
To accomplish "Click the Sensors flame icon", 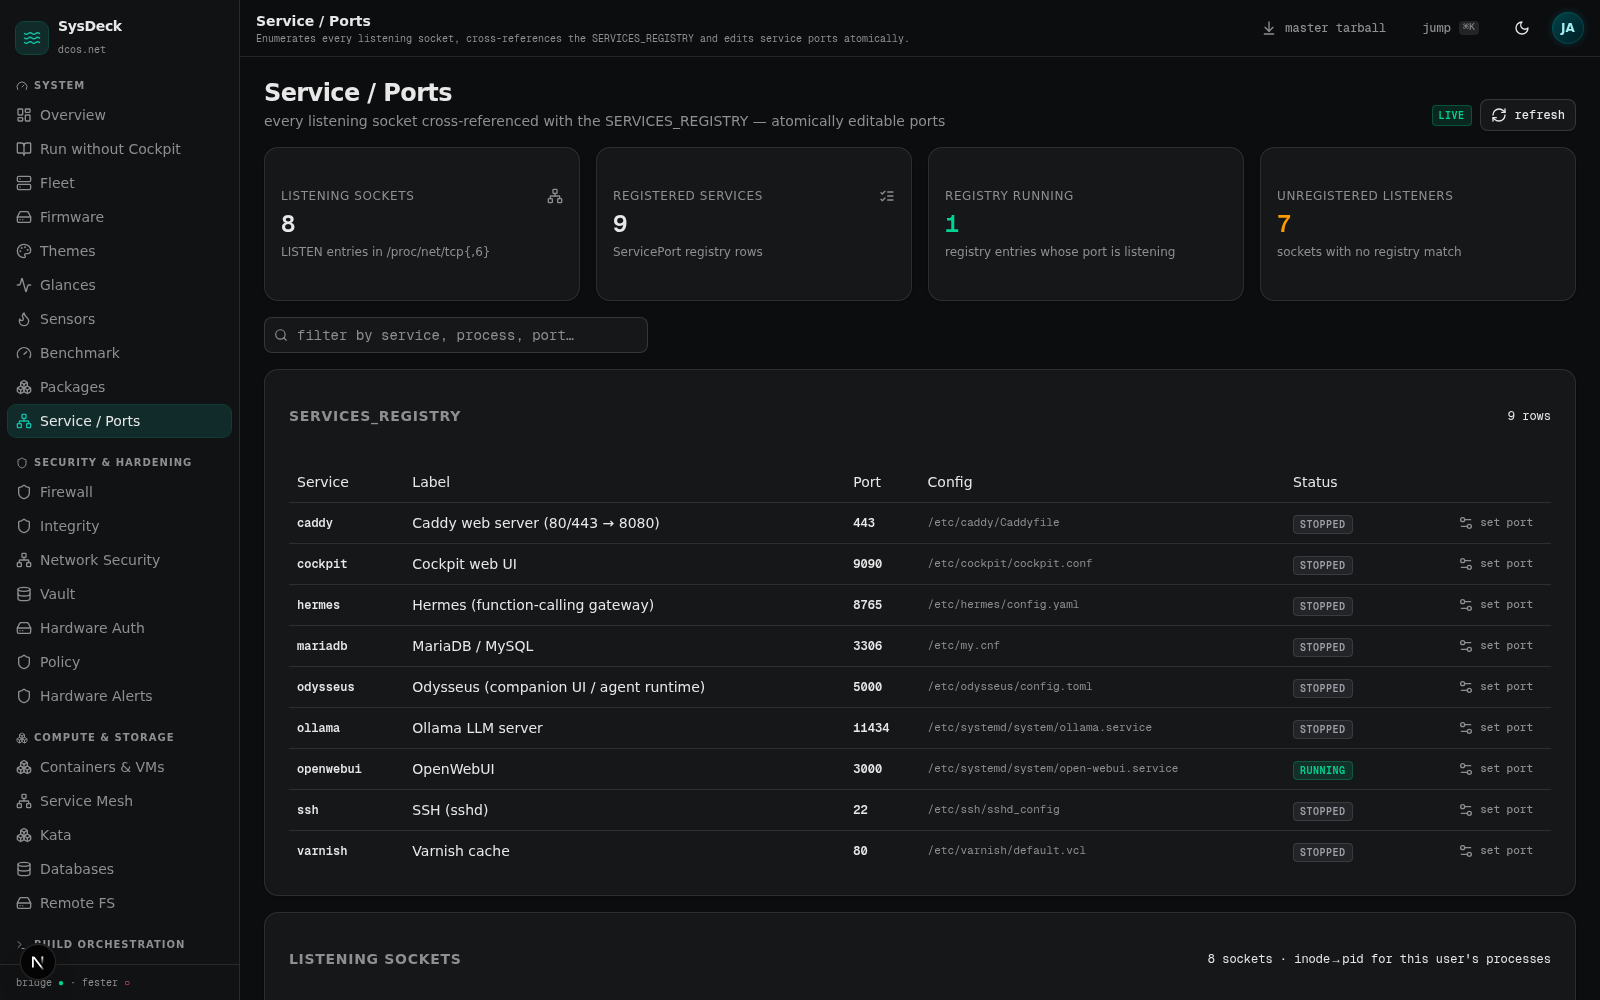I will 24,319.
